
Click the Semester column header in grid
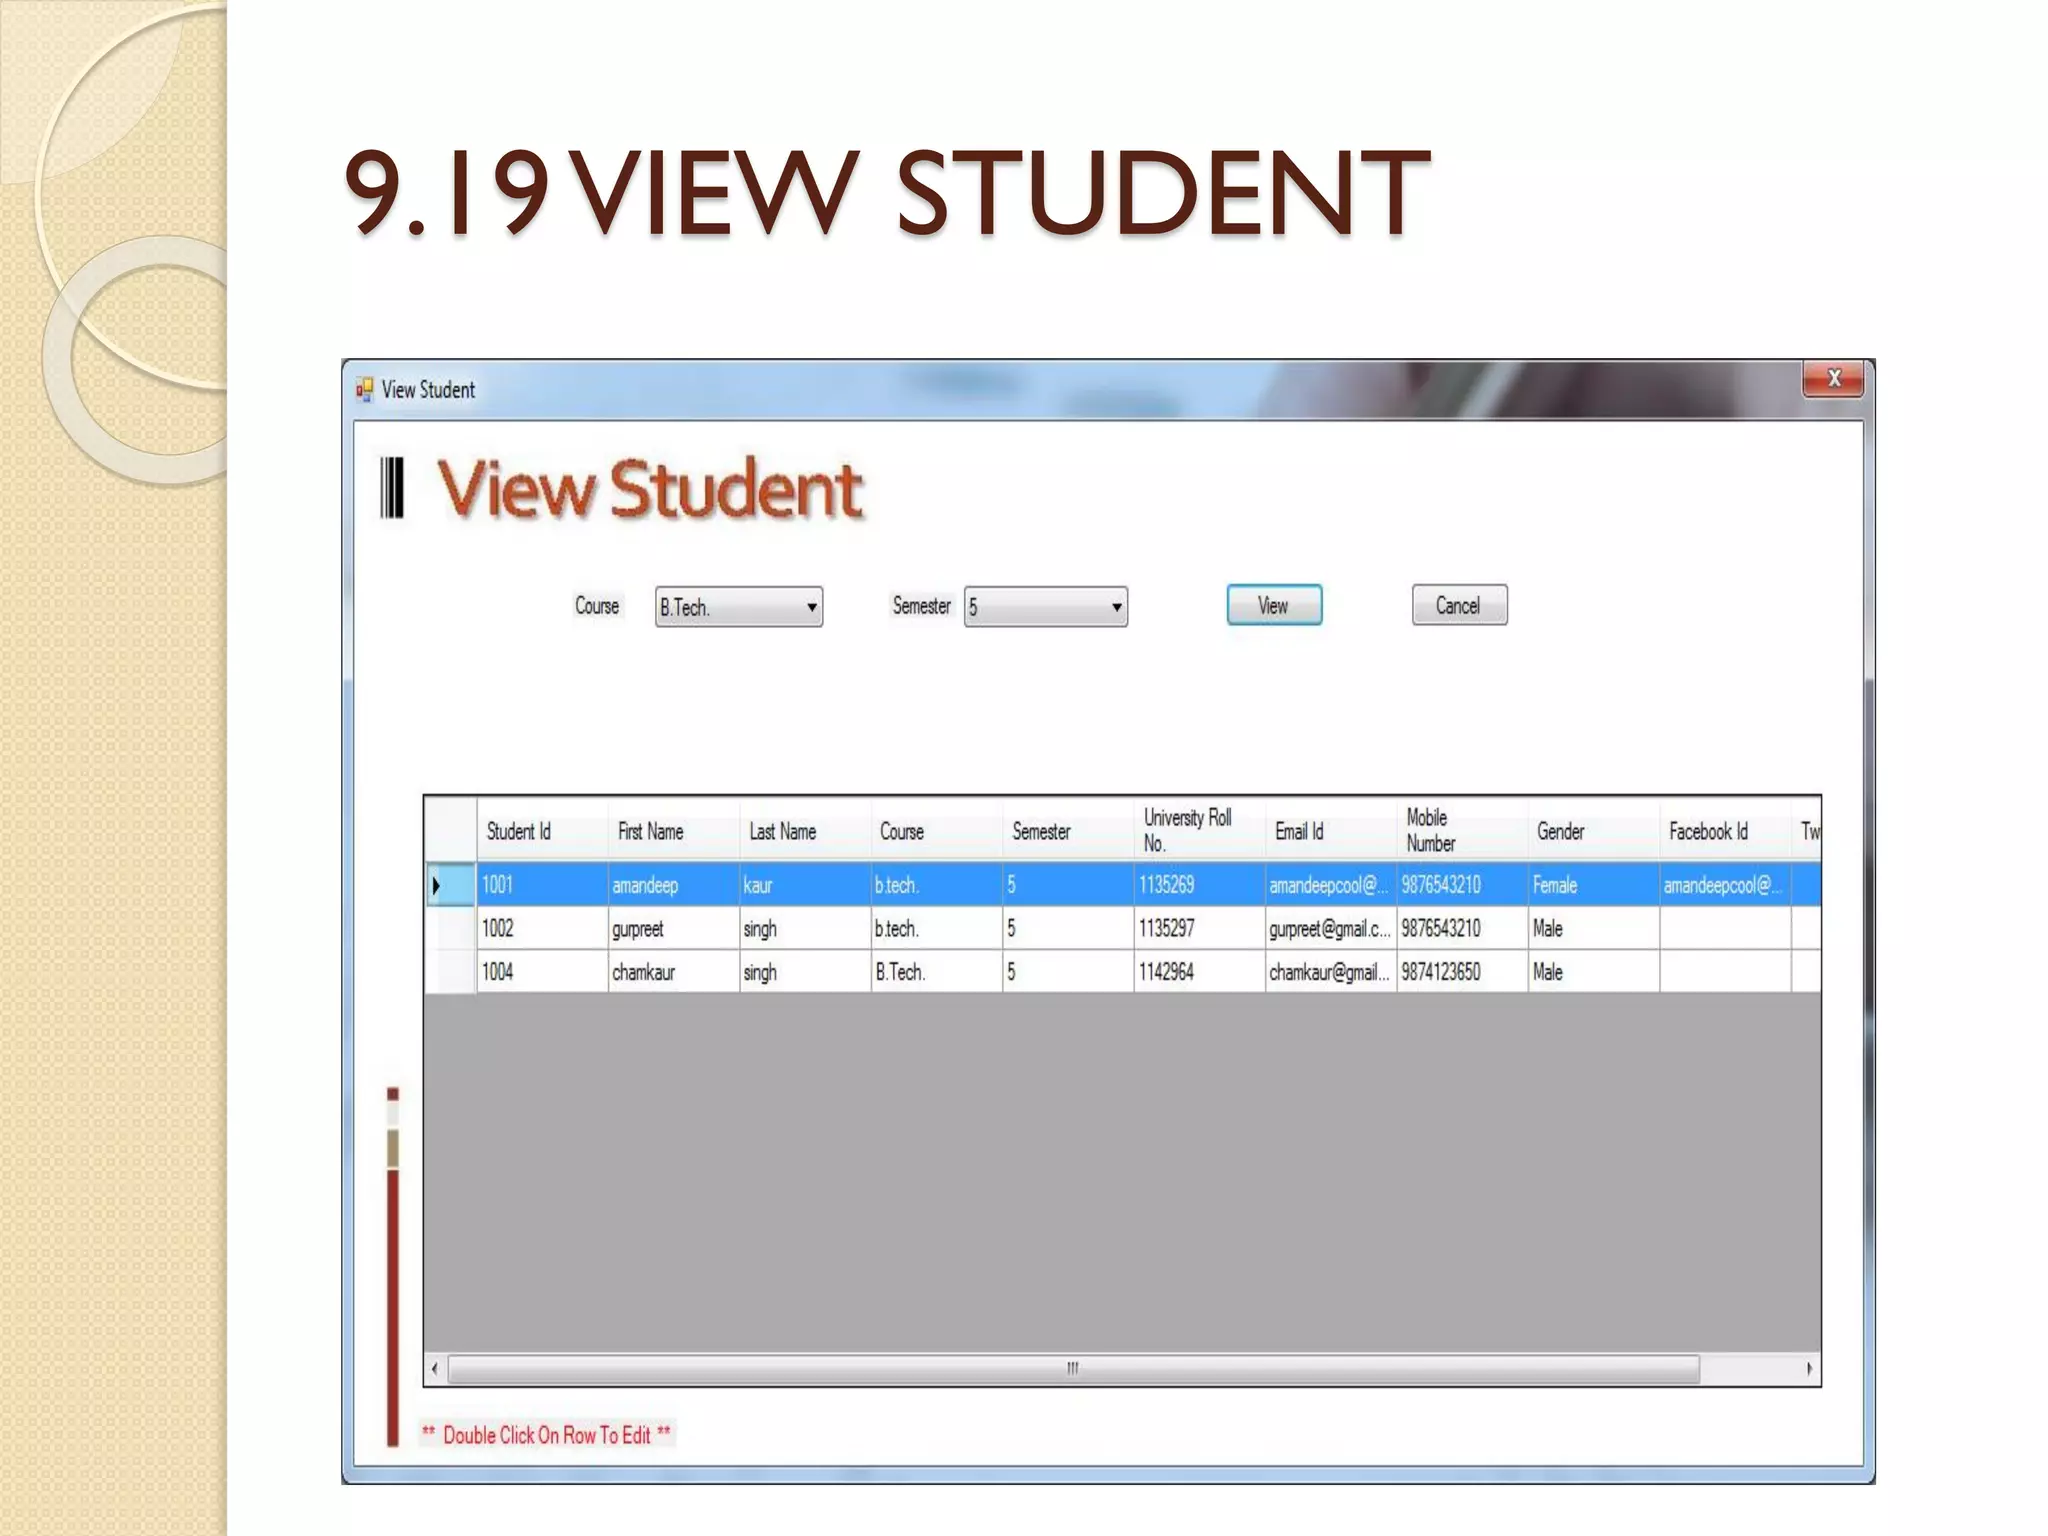(1068, 830)
